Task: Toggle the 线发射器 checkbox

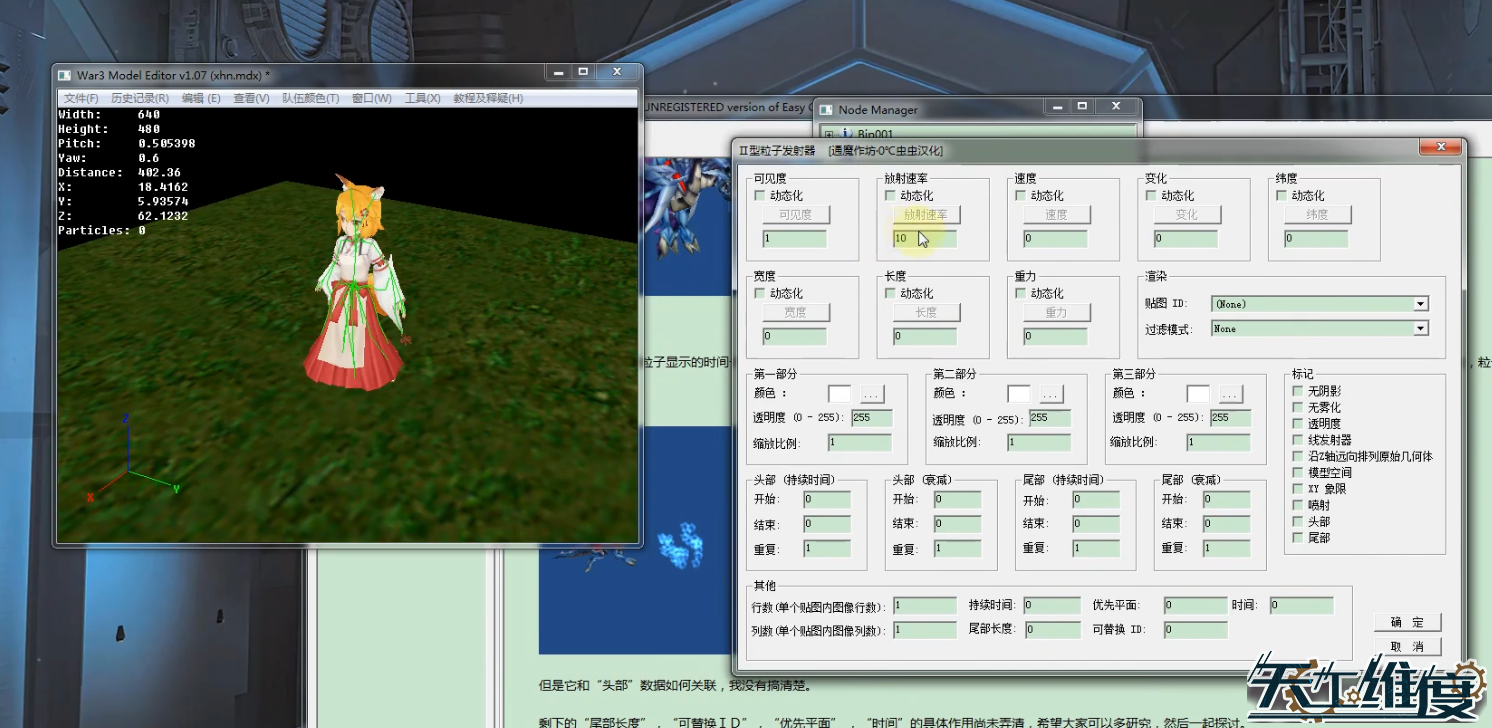Action: (1298, 440)
